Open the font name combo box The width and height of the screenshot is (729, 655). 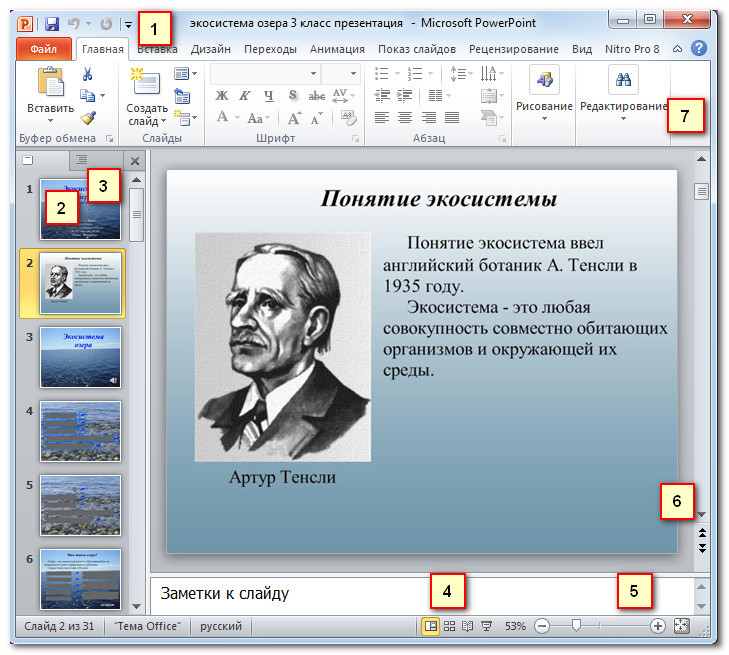click(265, 73)
